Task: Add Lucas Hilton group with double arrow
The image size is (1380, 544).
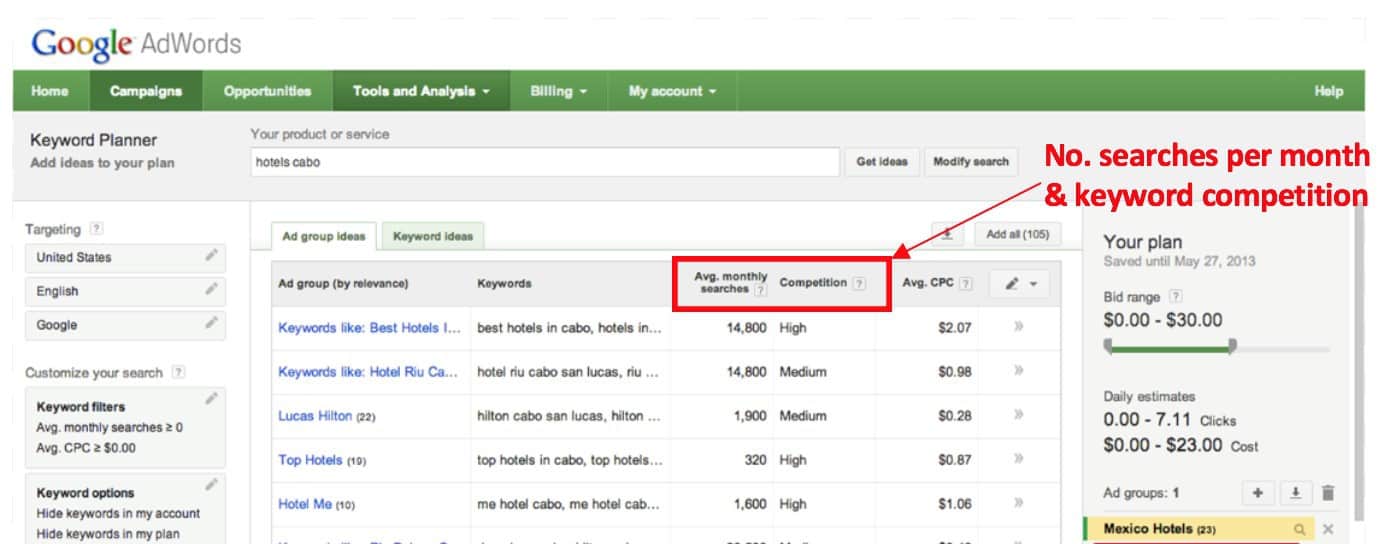Action: click(1018, 415)
